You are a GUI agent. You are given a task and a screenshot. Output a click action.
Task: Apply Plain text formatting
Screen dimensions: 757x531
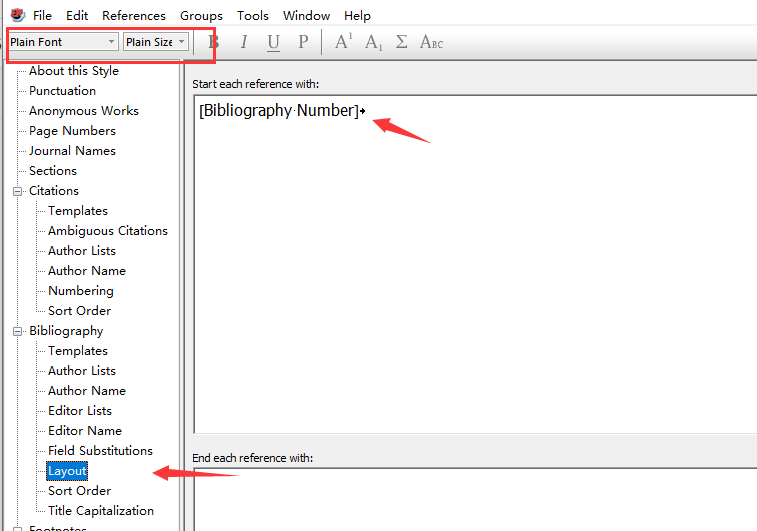click(303, 42)
